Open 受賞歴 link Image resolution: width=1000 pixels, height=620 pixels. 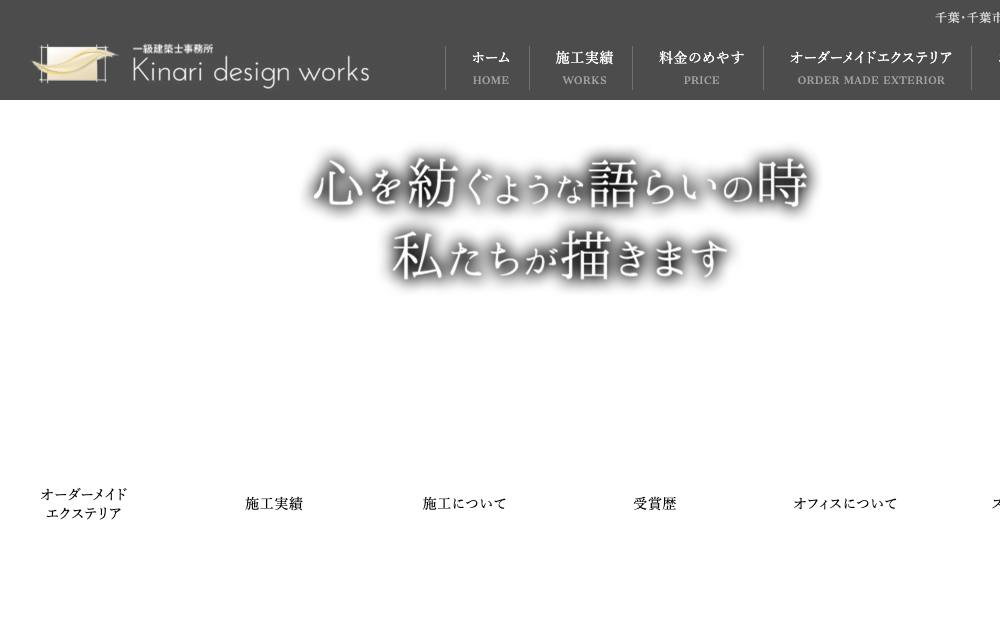[x=654, y=503]
